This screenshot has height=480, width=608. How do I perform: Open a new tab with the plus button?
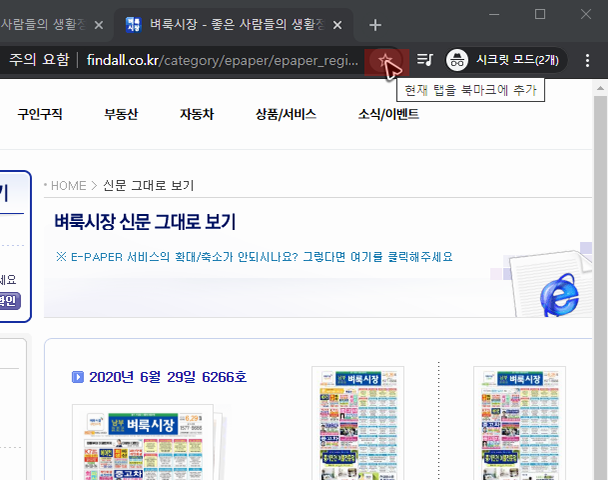click(x=375, y=25)
